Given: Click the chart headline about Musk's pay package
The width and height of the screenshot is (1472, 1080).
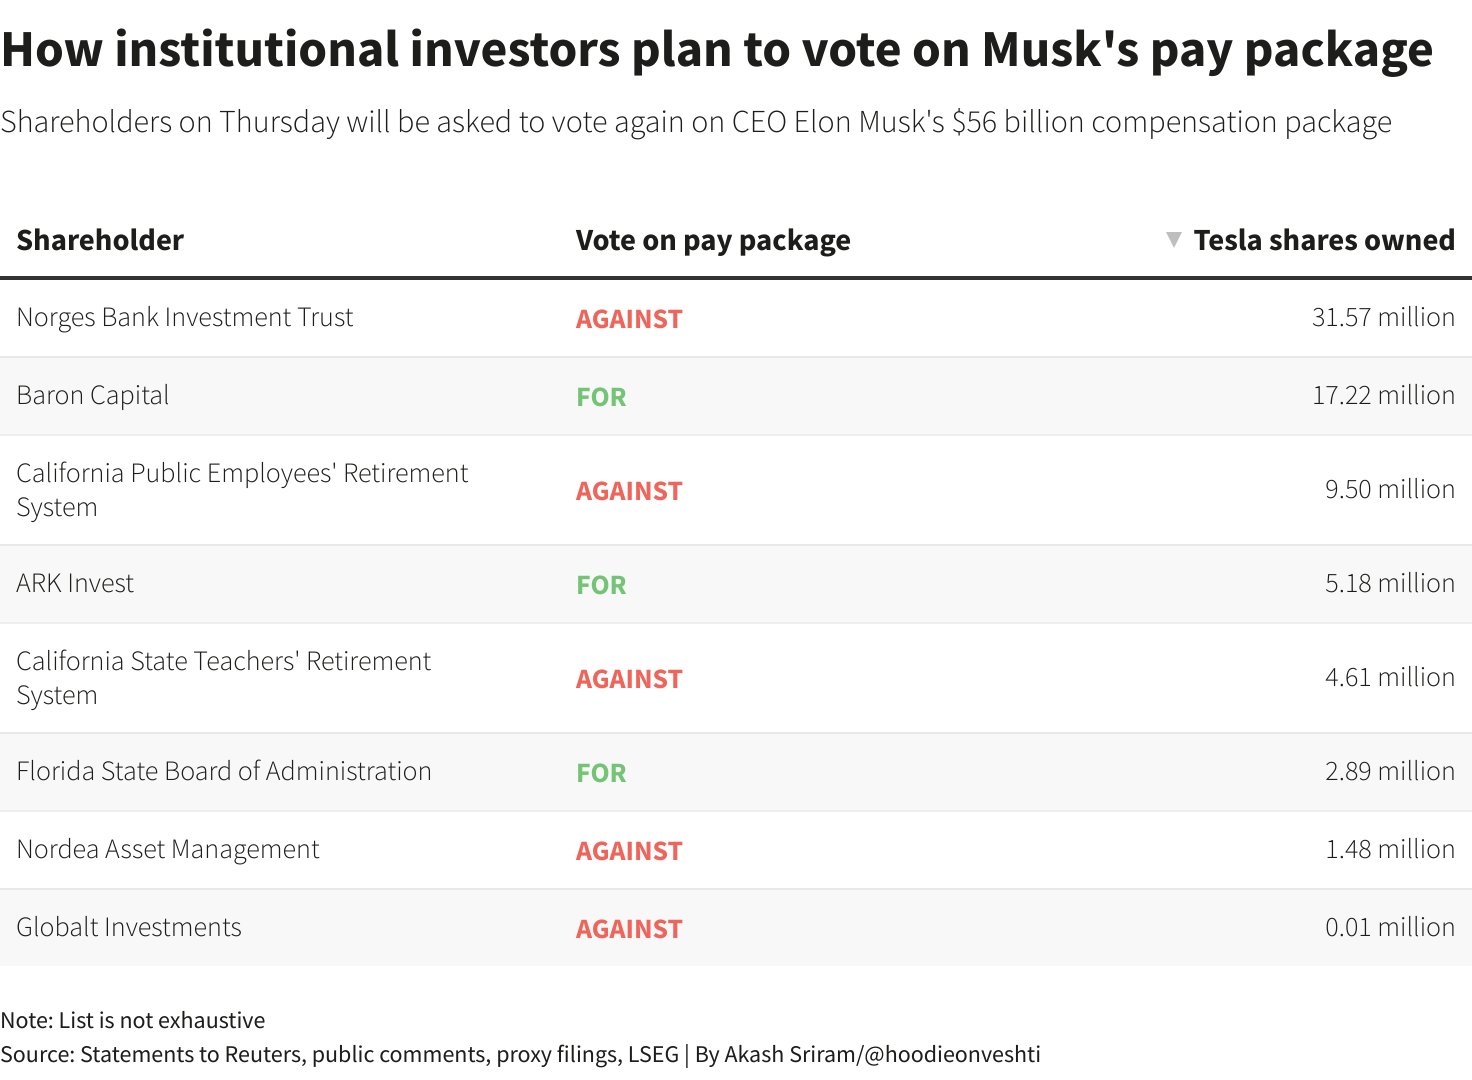Looking at the screenshot, I should [x=716, y=50].
